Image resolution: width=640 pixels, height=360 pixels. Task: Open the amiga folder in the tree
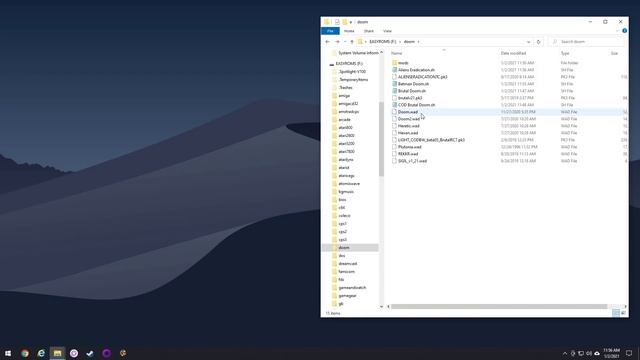[x=344, y=96]
